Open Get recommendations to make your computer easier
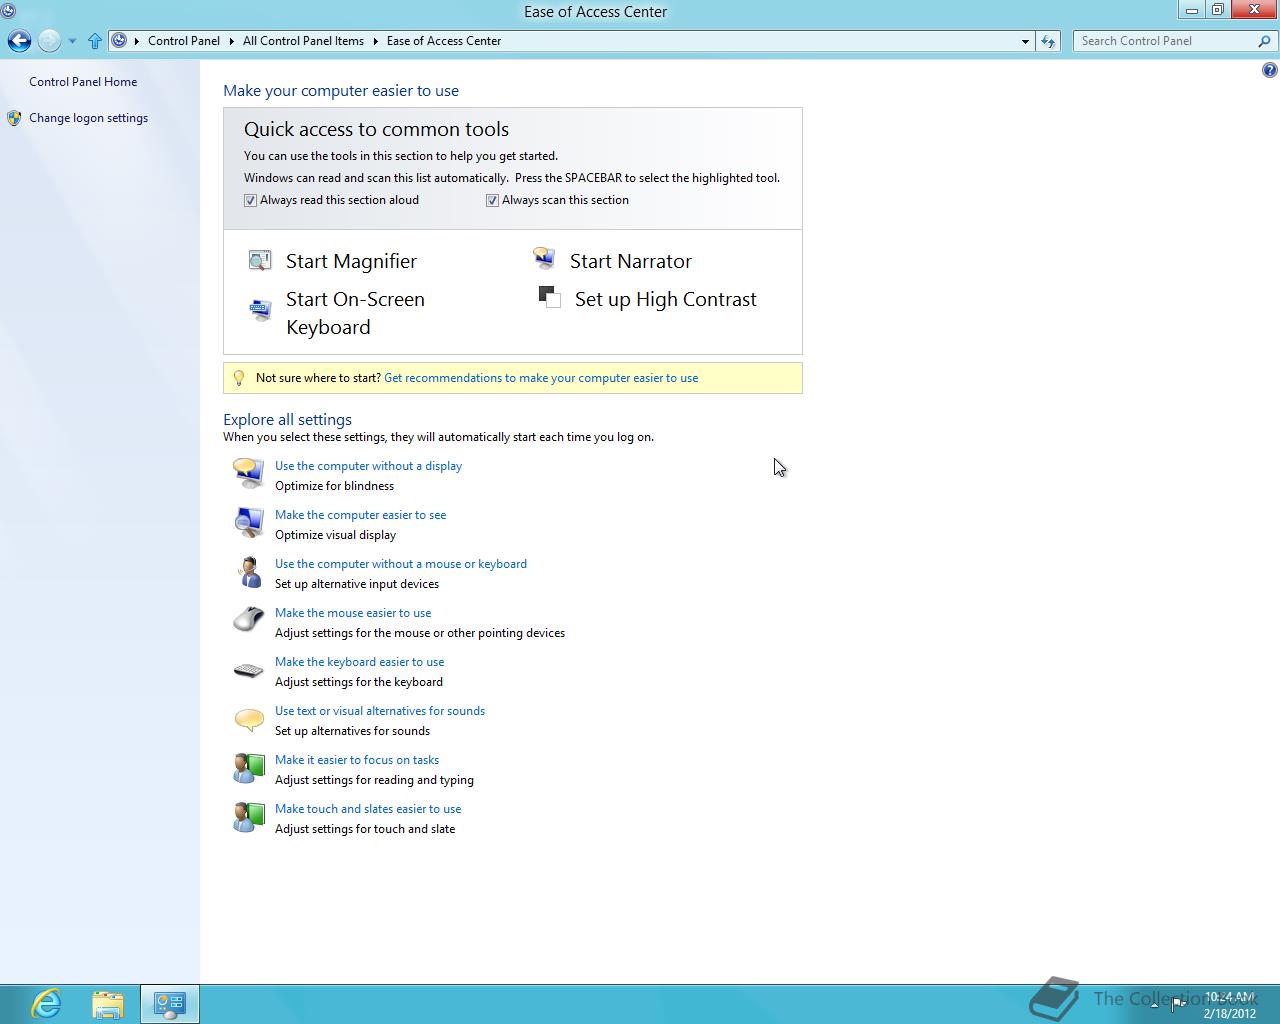The width and height of the screenshot is (1280, 1024). (x=541, y=378)
